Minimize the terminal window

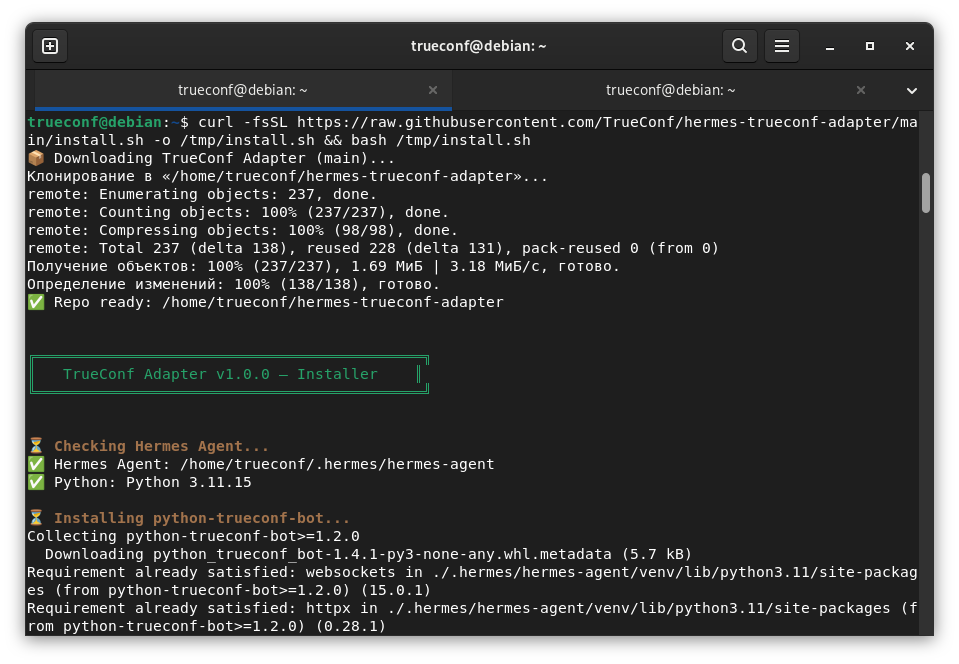tap(830, 46)
